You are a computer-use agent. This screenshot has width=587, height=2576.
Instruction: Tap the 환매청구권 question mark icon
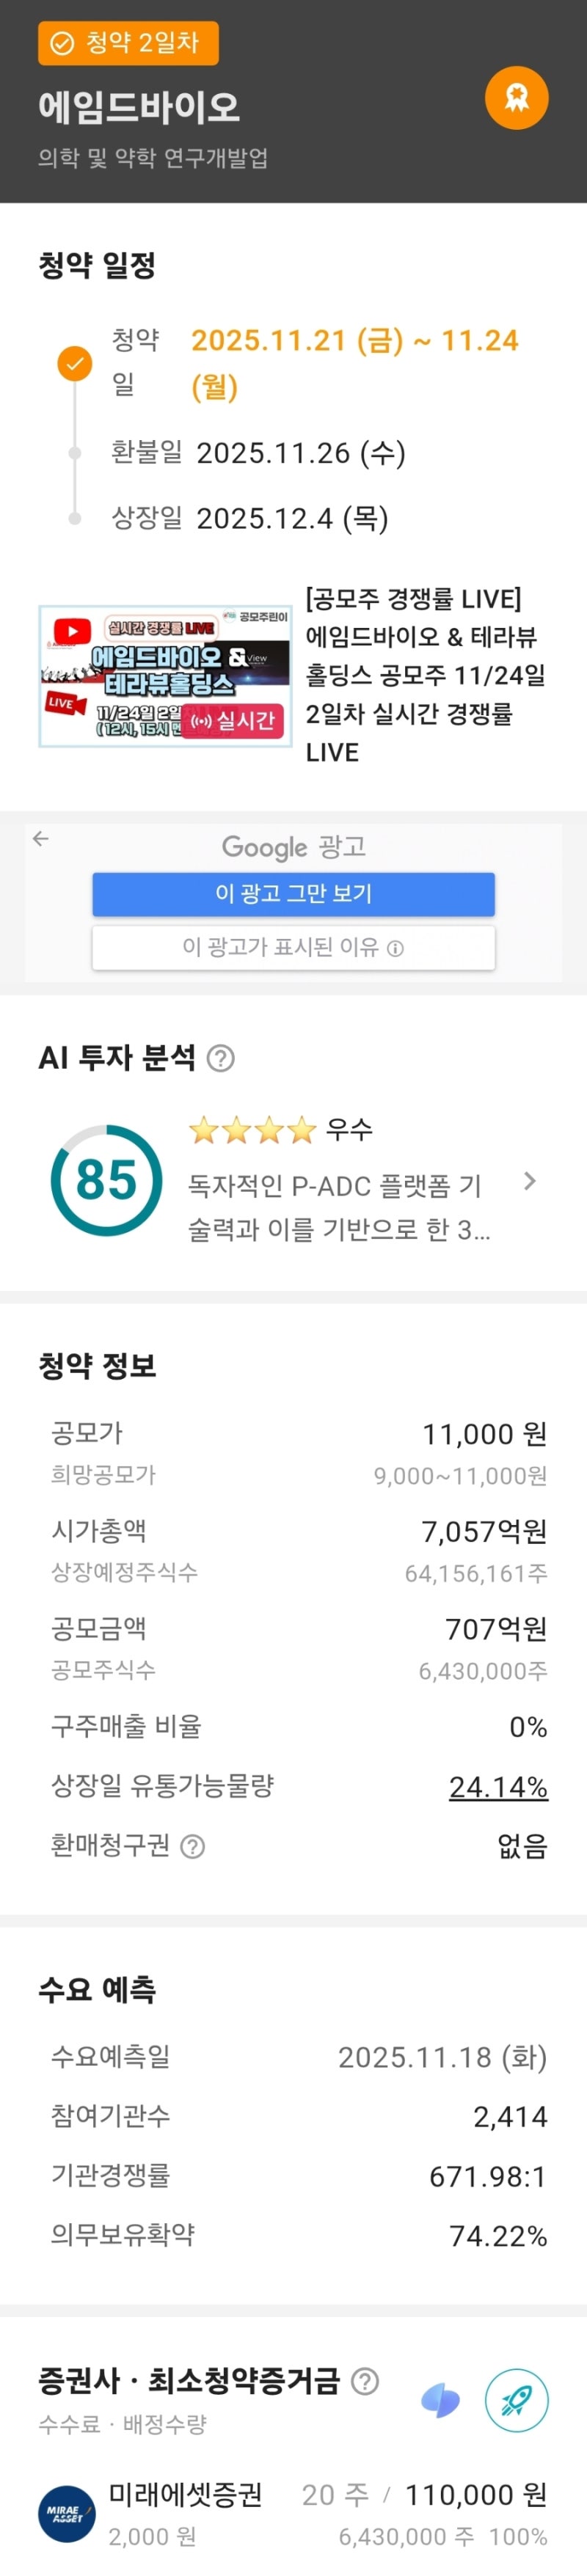[193, 1846]
